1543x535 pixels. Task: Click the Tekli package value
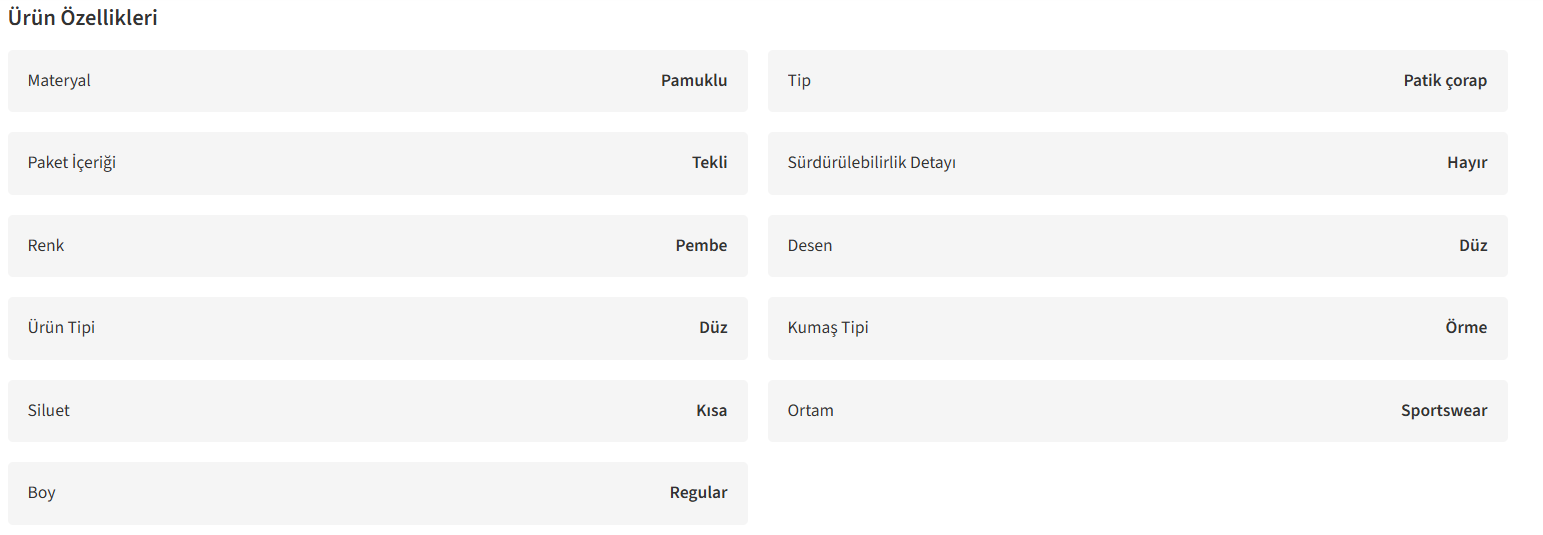710,163
